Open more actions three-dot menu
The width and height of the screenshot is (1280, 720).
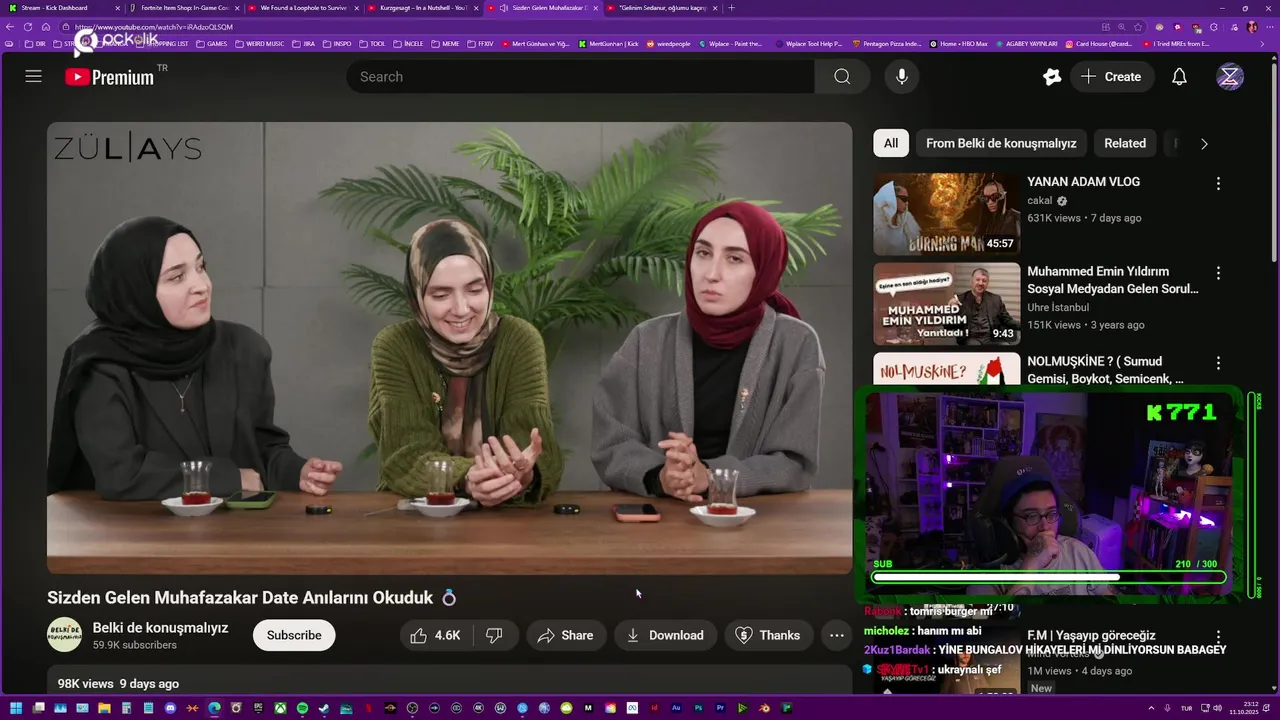tap(837, 635)
